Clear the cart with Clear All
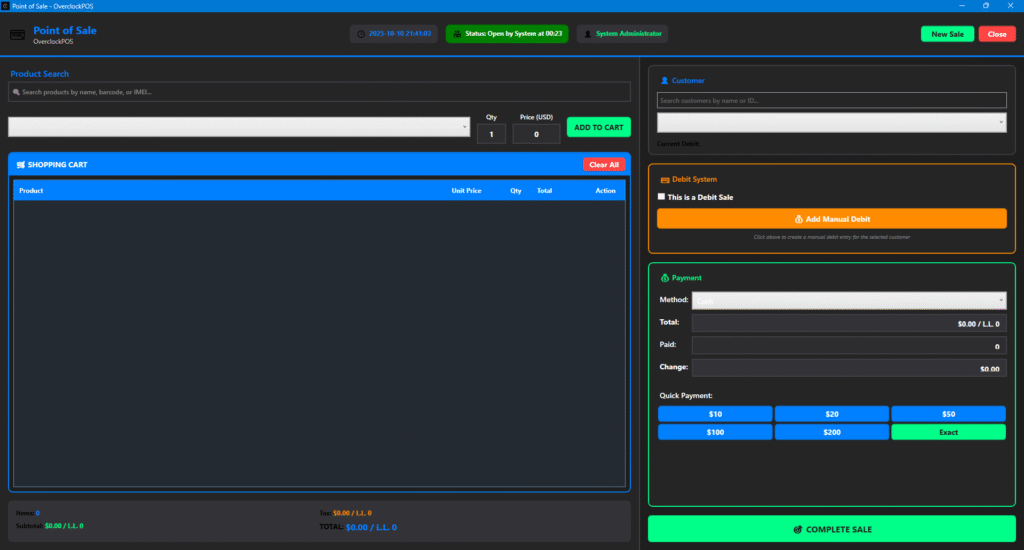 pyautogui.click(x=603, y=165)
